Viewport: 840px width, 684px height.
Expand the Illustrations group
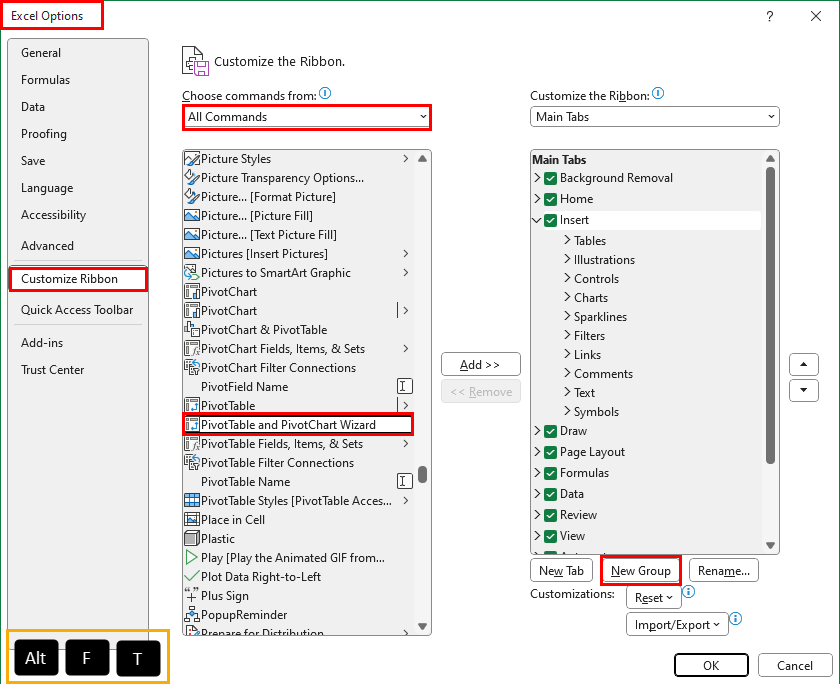567,259
